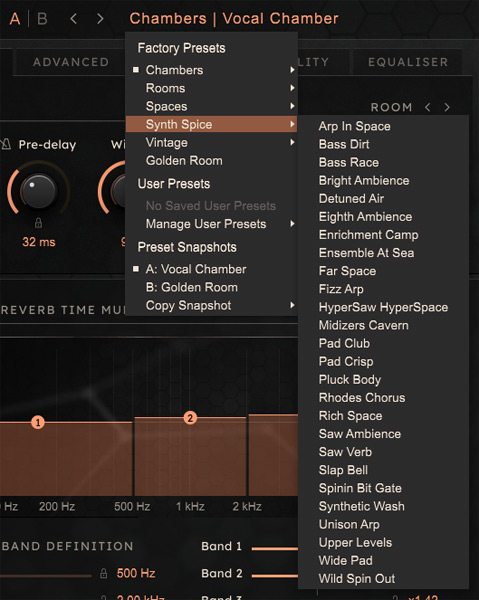The width and height of the screenshot is (479, 600).
Task: Edit the 500 Hz band crossover value
Action: coord(136,573)
